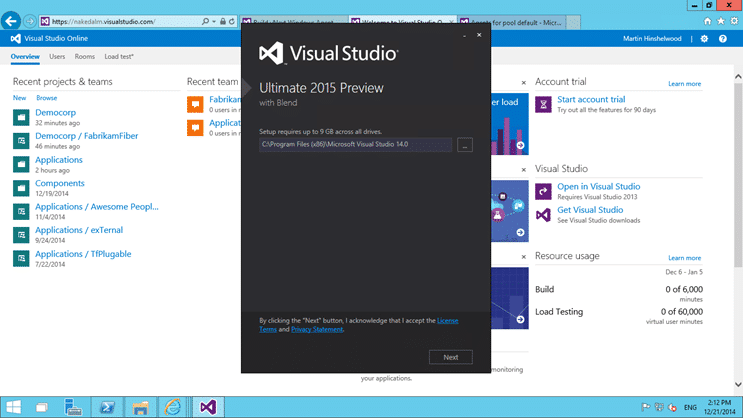
Task: Click the Get Visual Studio link
Action: coord(590,210)
